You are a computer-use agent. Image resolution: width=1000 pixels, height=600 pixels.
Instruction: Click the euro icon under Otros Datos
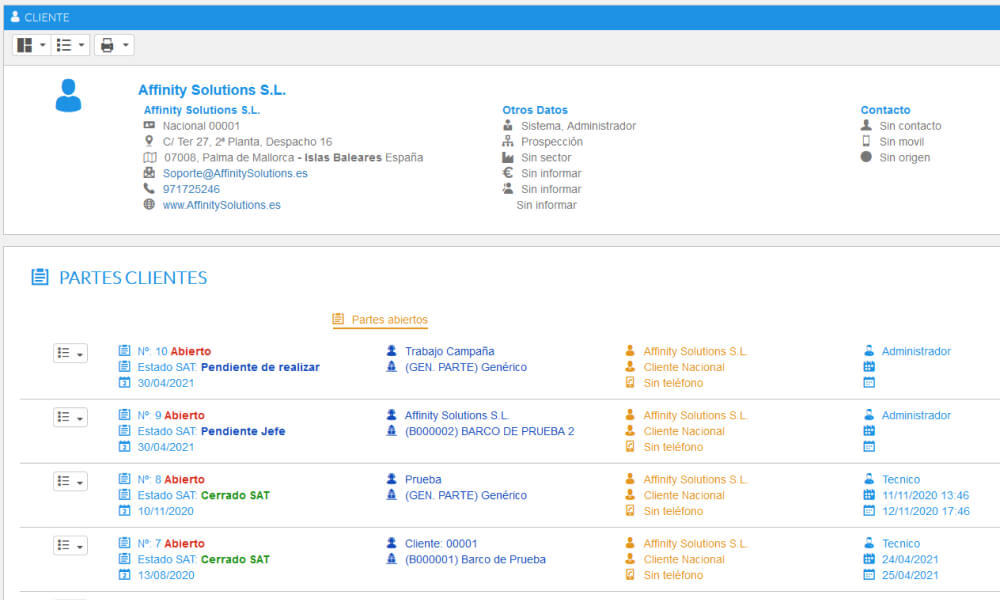pyautogui.click(x=508, y=173)
